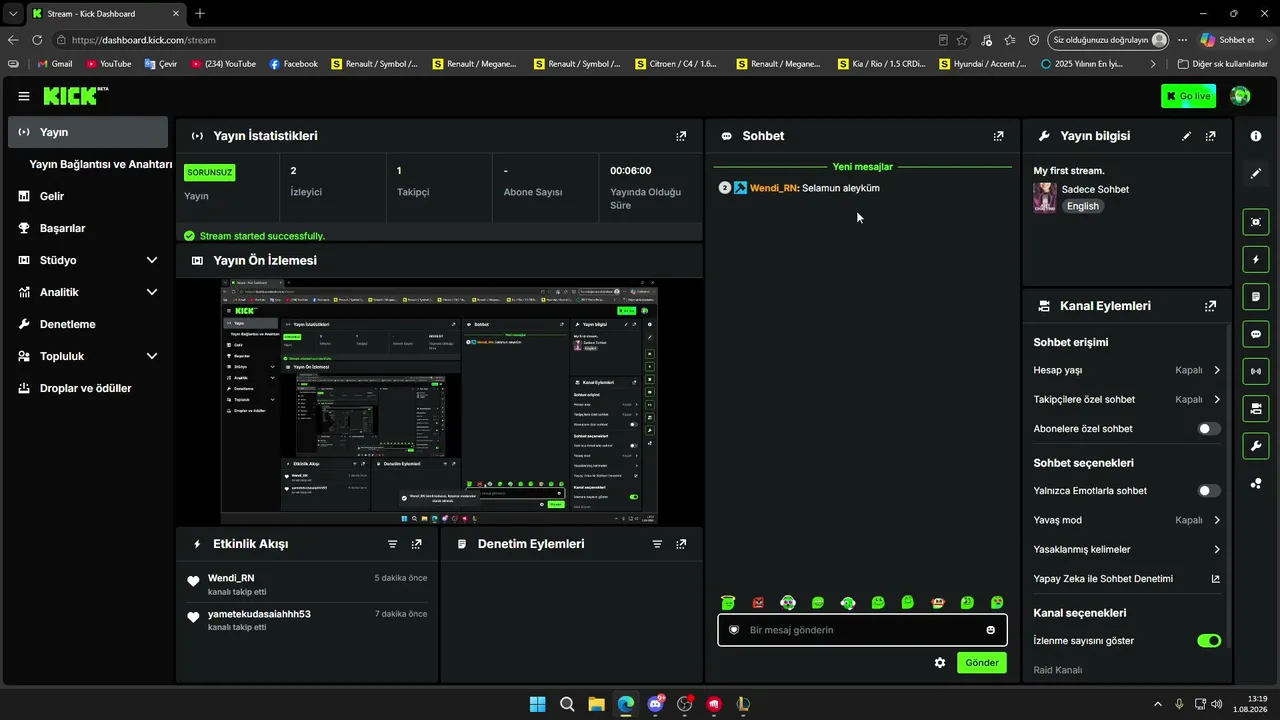Screen dimensions: 1280x720
Task: Open the Windows Start menu
Action: pos(537,704)
